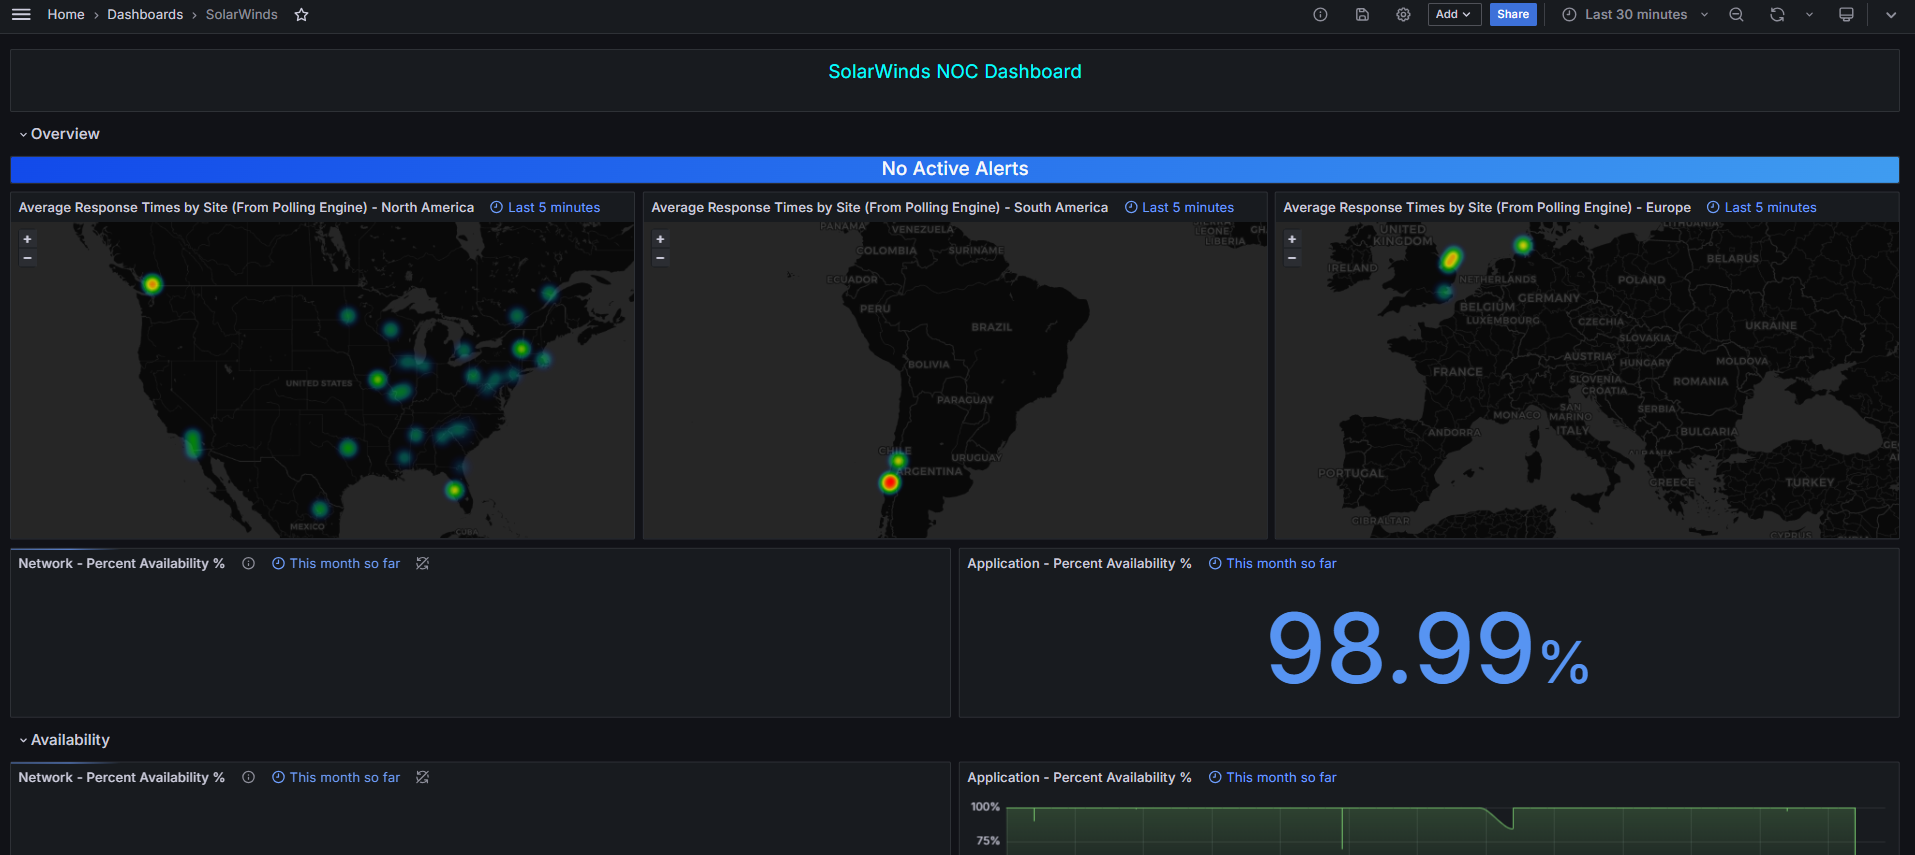Click the Europe response times panel title
This screenshot has height=855, width=1915.
[1487, 208]
